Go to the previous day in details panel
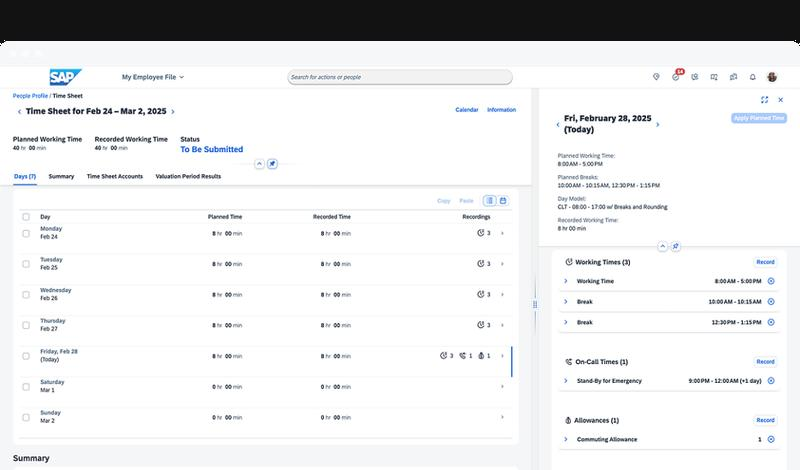This screenshot has height=470, width=800. [558, 124]
